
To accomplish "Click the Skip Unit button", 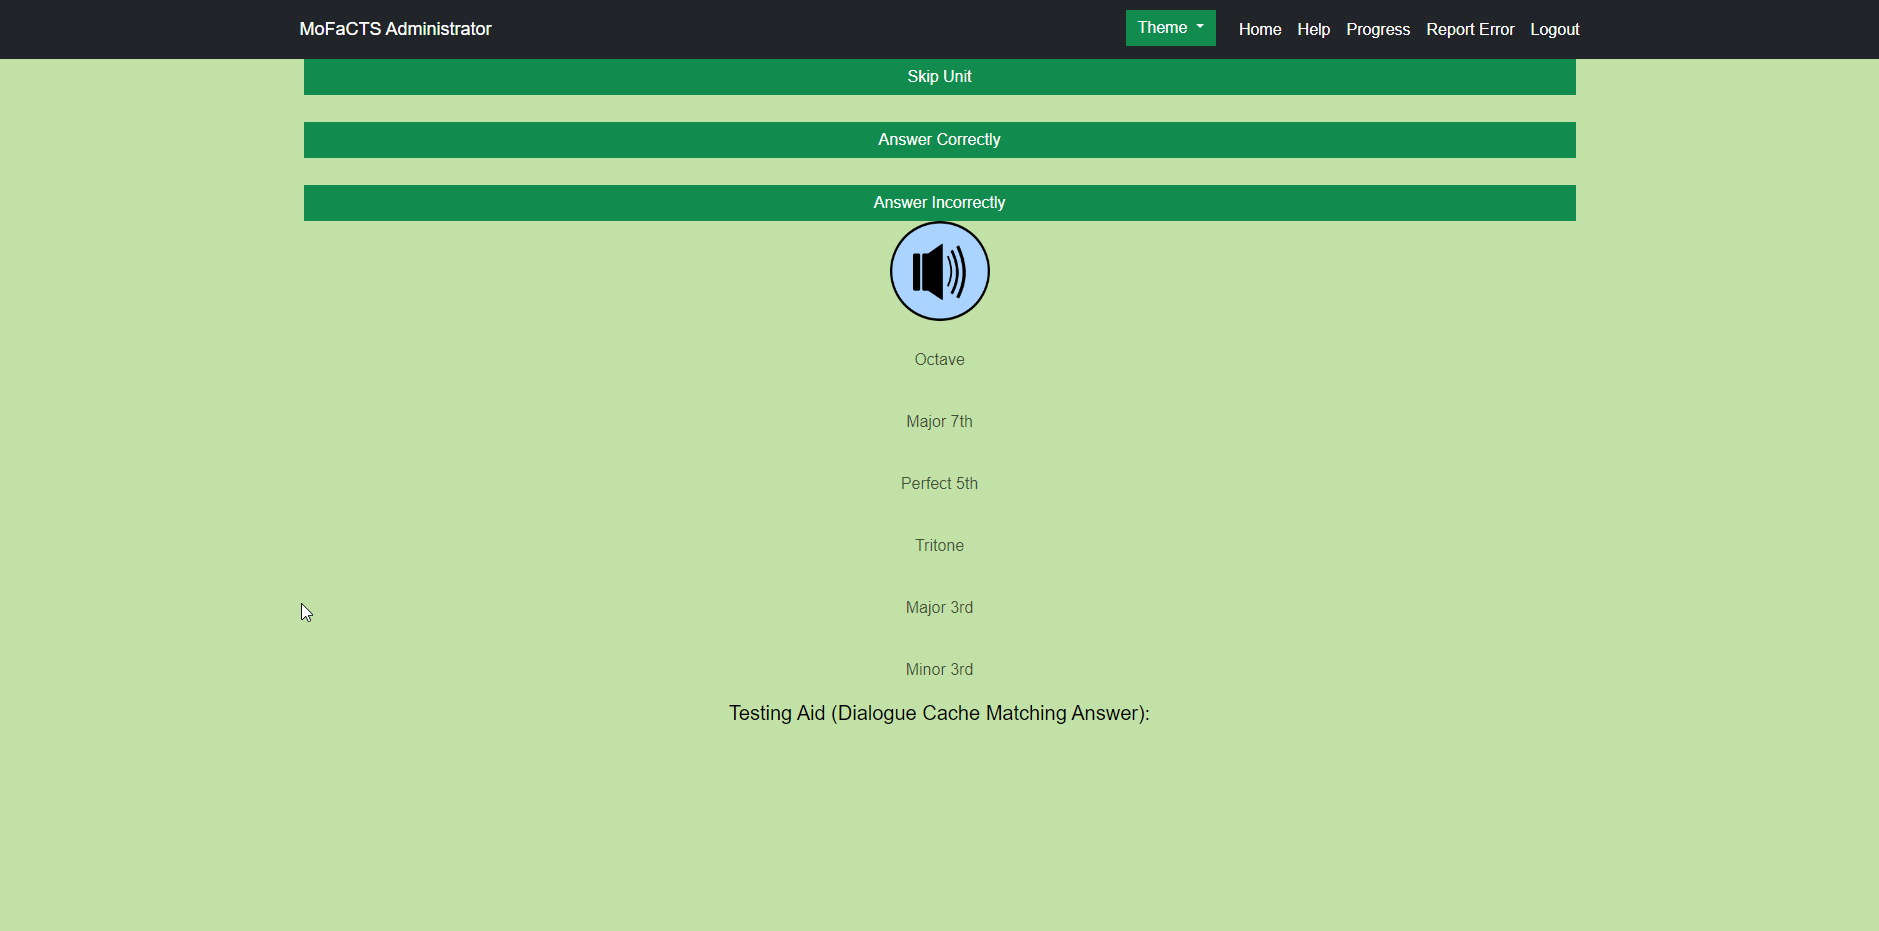I will pos(938,76).
